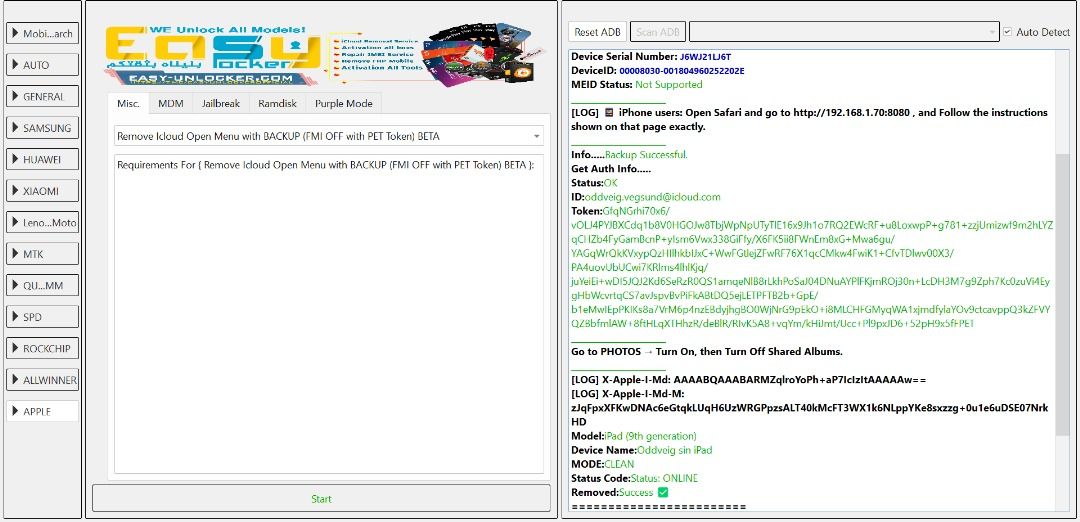Image resolution: width=1080 pixels, height=522 pixels.
Task: Expand the Leno...Moto sidebar section
Action: [42, 222]
